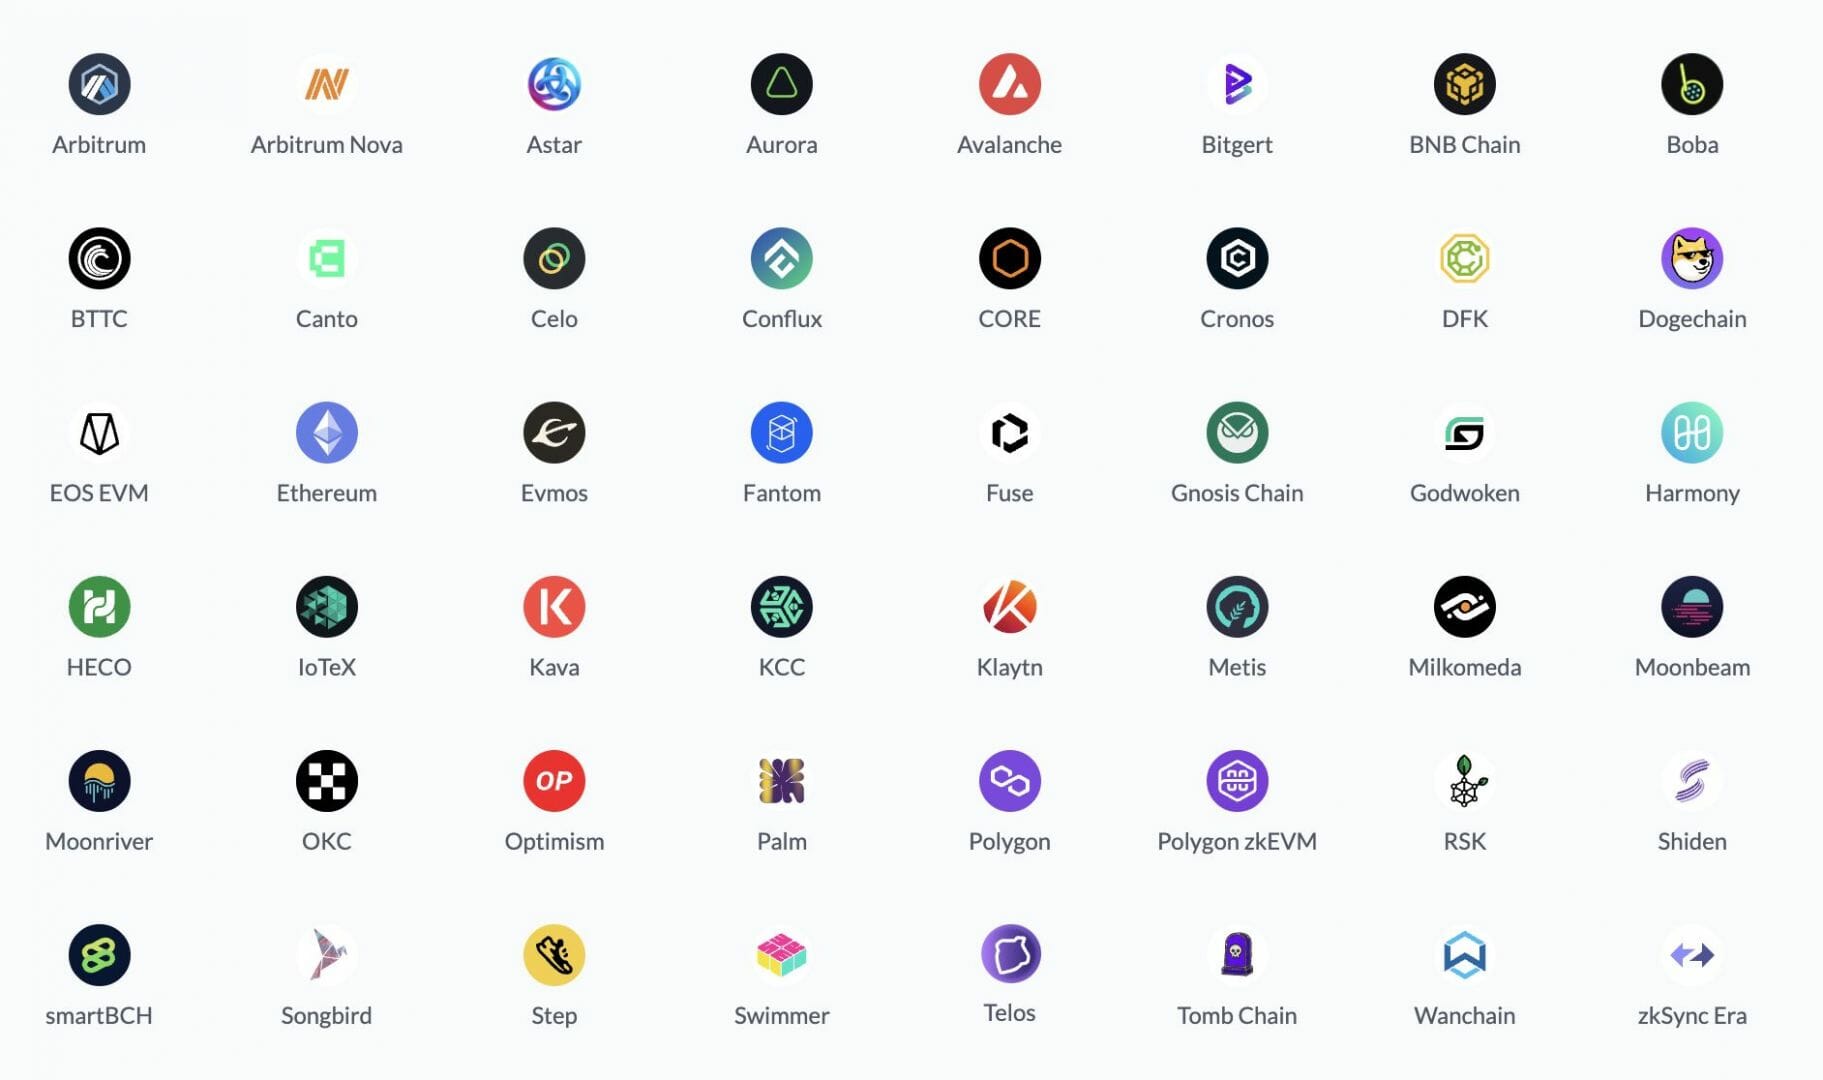Viewport: 1823px width, 1080px height.
Task: Click the red Optimism OP icon
Action: point(554,780)
